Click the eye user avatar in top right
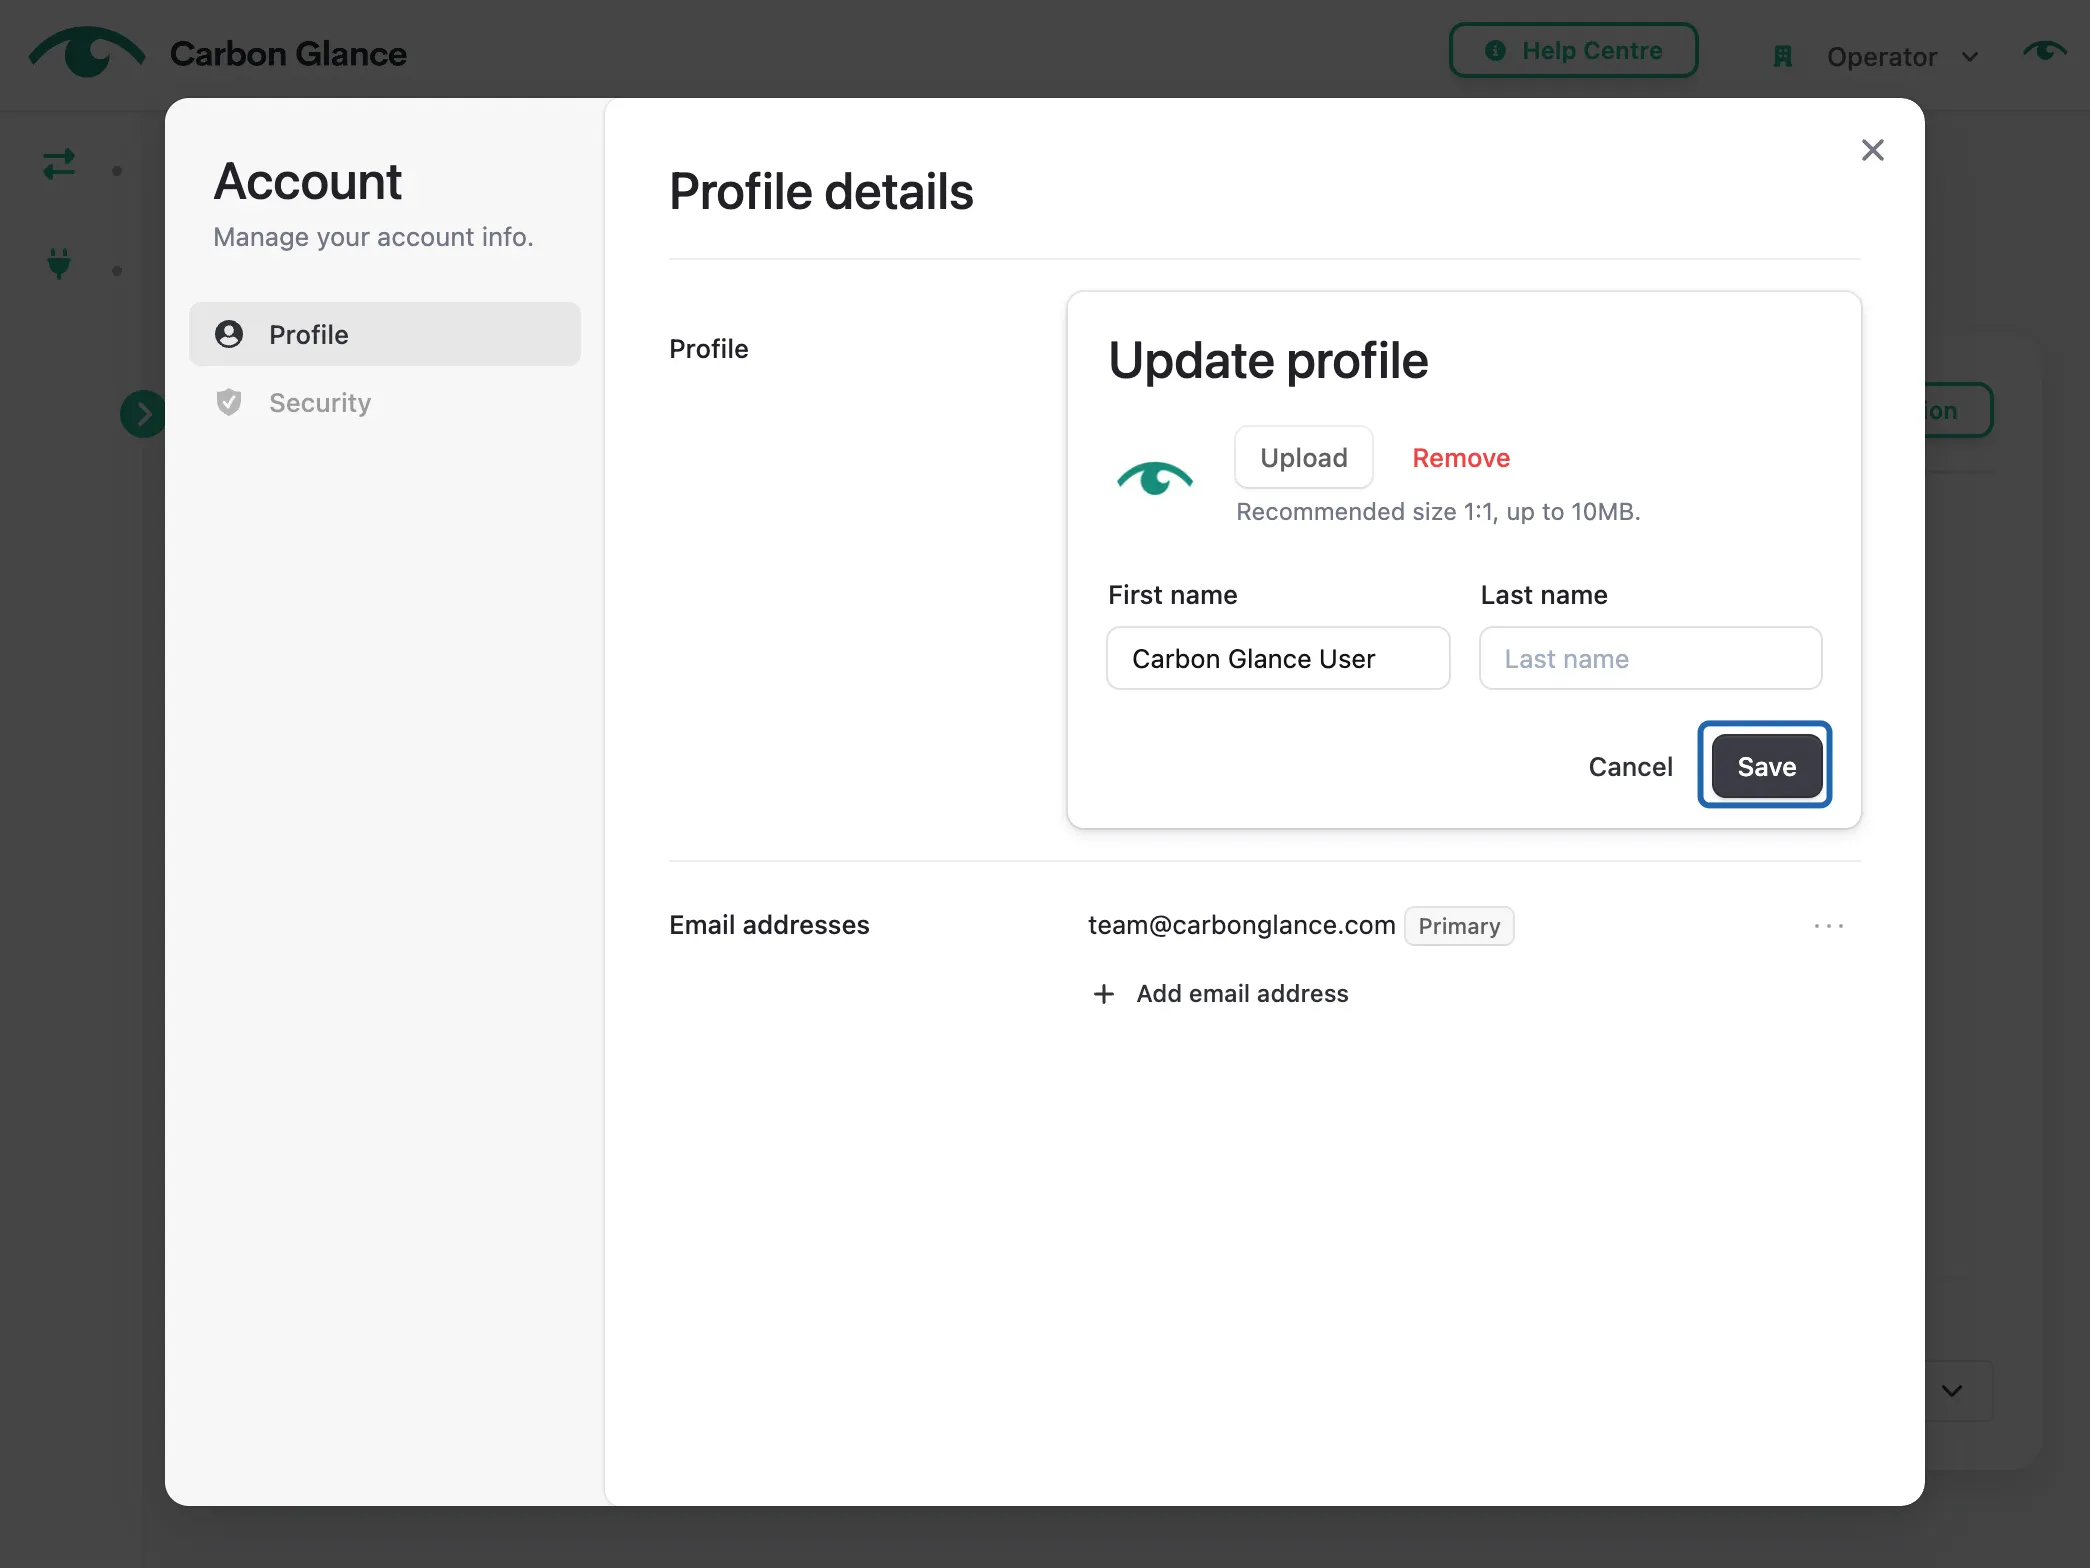This screenshot has width=2090, height=1568. pos(2043,50)
